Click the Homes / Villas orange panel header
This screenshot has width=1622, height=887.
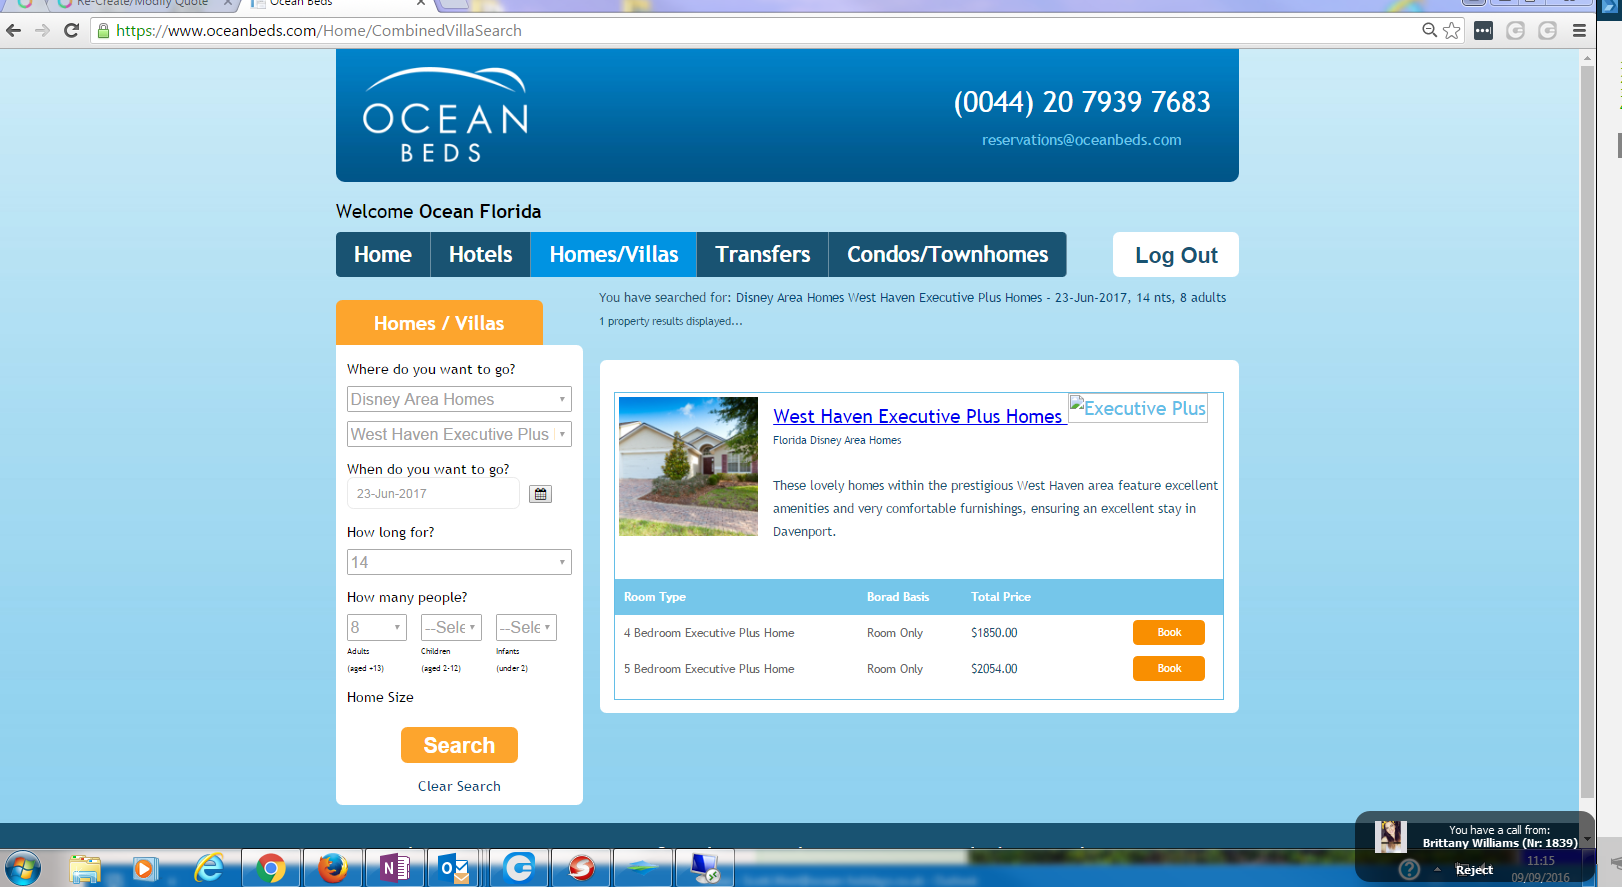(439, 323)
